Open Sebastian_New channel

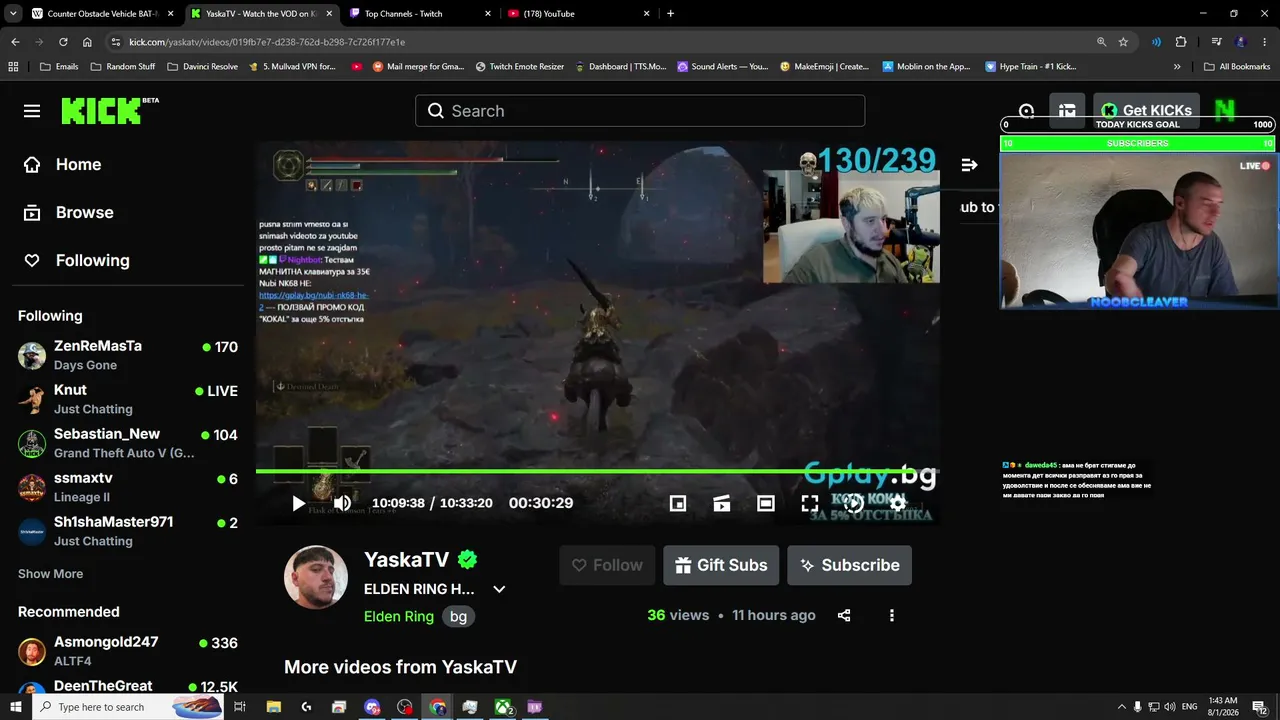click(128, 443)
